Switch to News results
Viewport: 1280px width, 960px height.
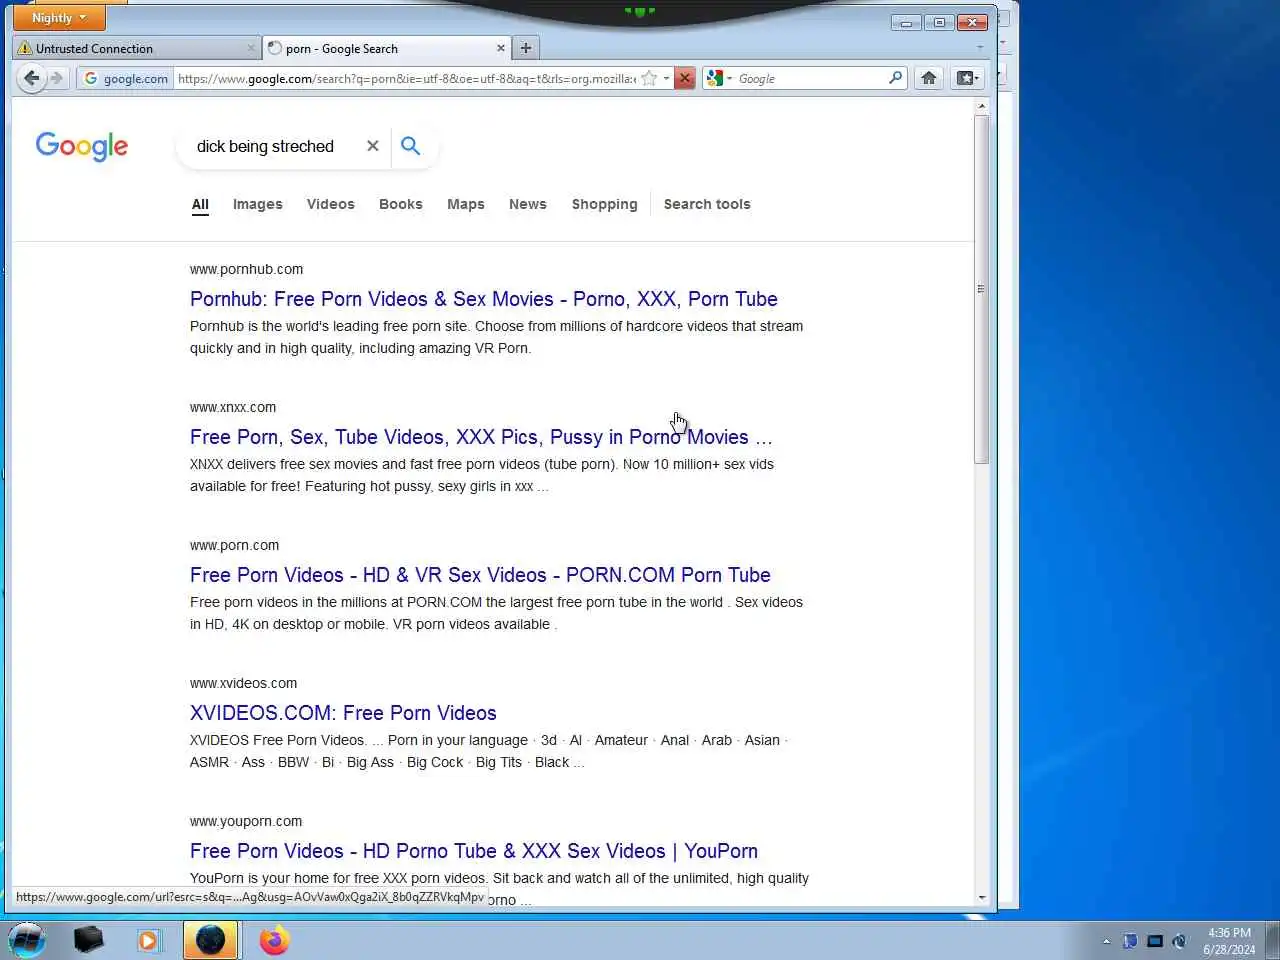pyautogui.click(x=528, y=204)
